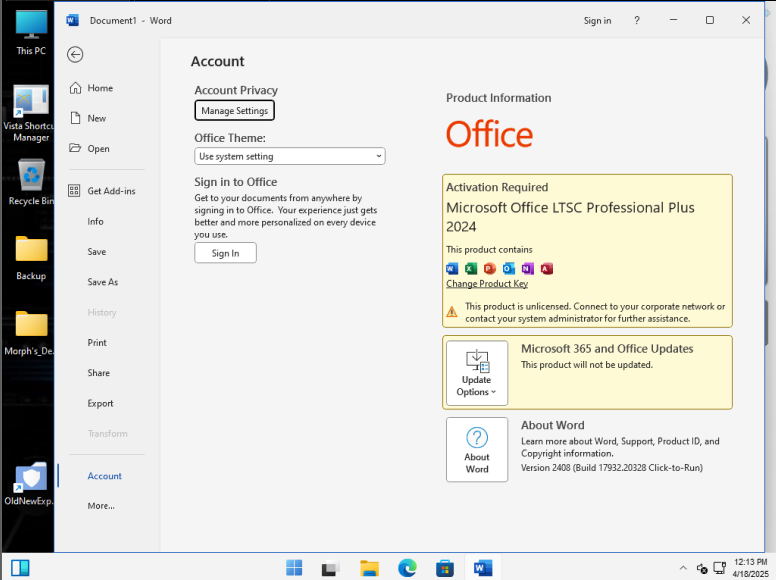Click the Manage Settings button
The image size is (776, 580).
tap(235, 110)
